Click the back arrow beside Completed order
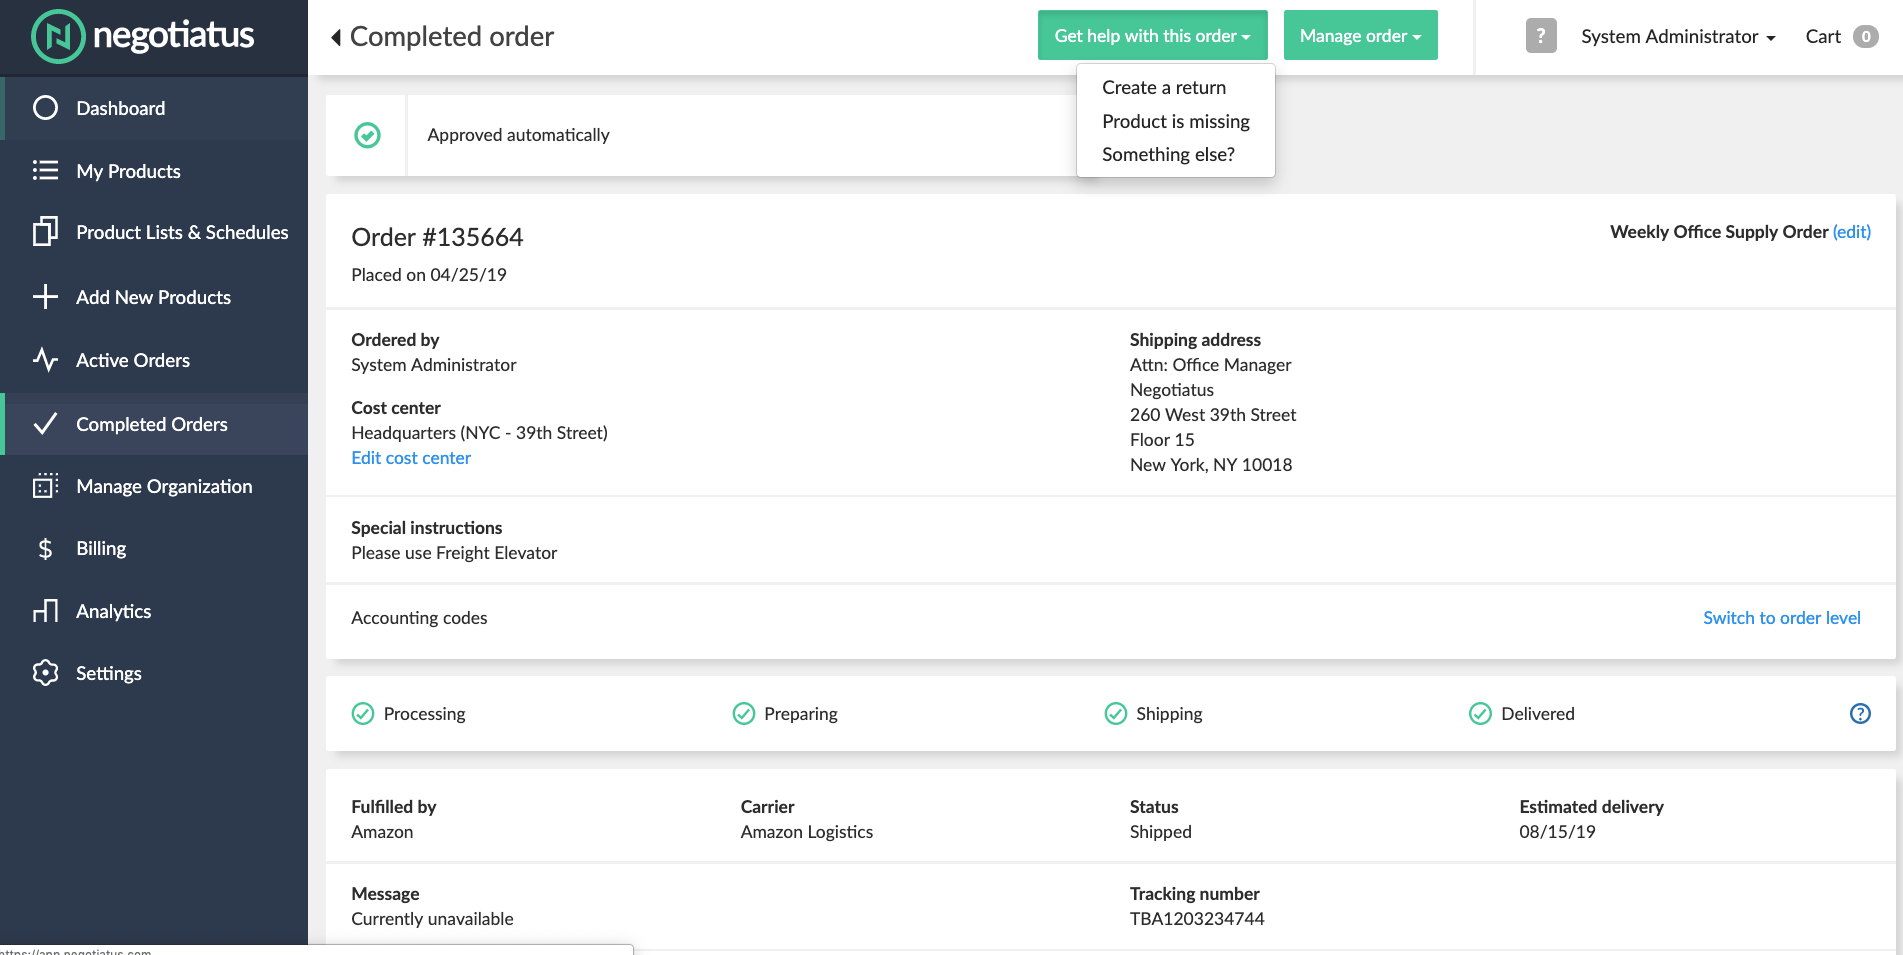The width and height of the screenshot is (1903, 955). point(336,37)
